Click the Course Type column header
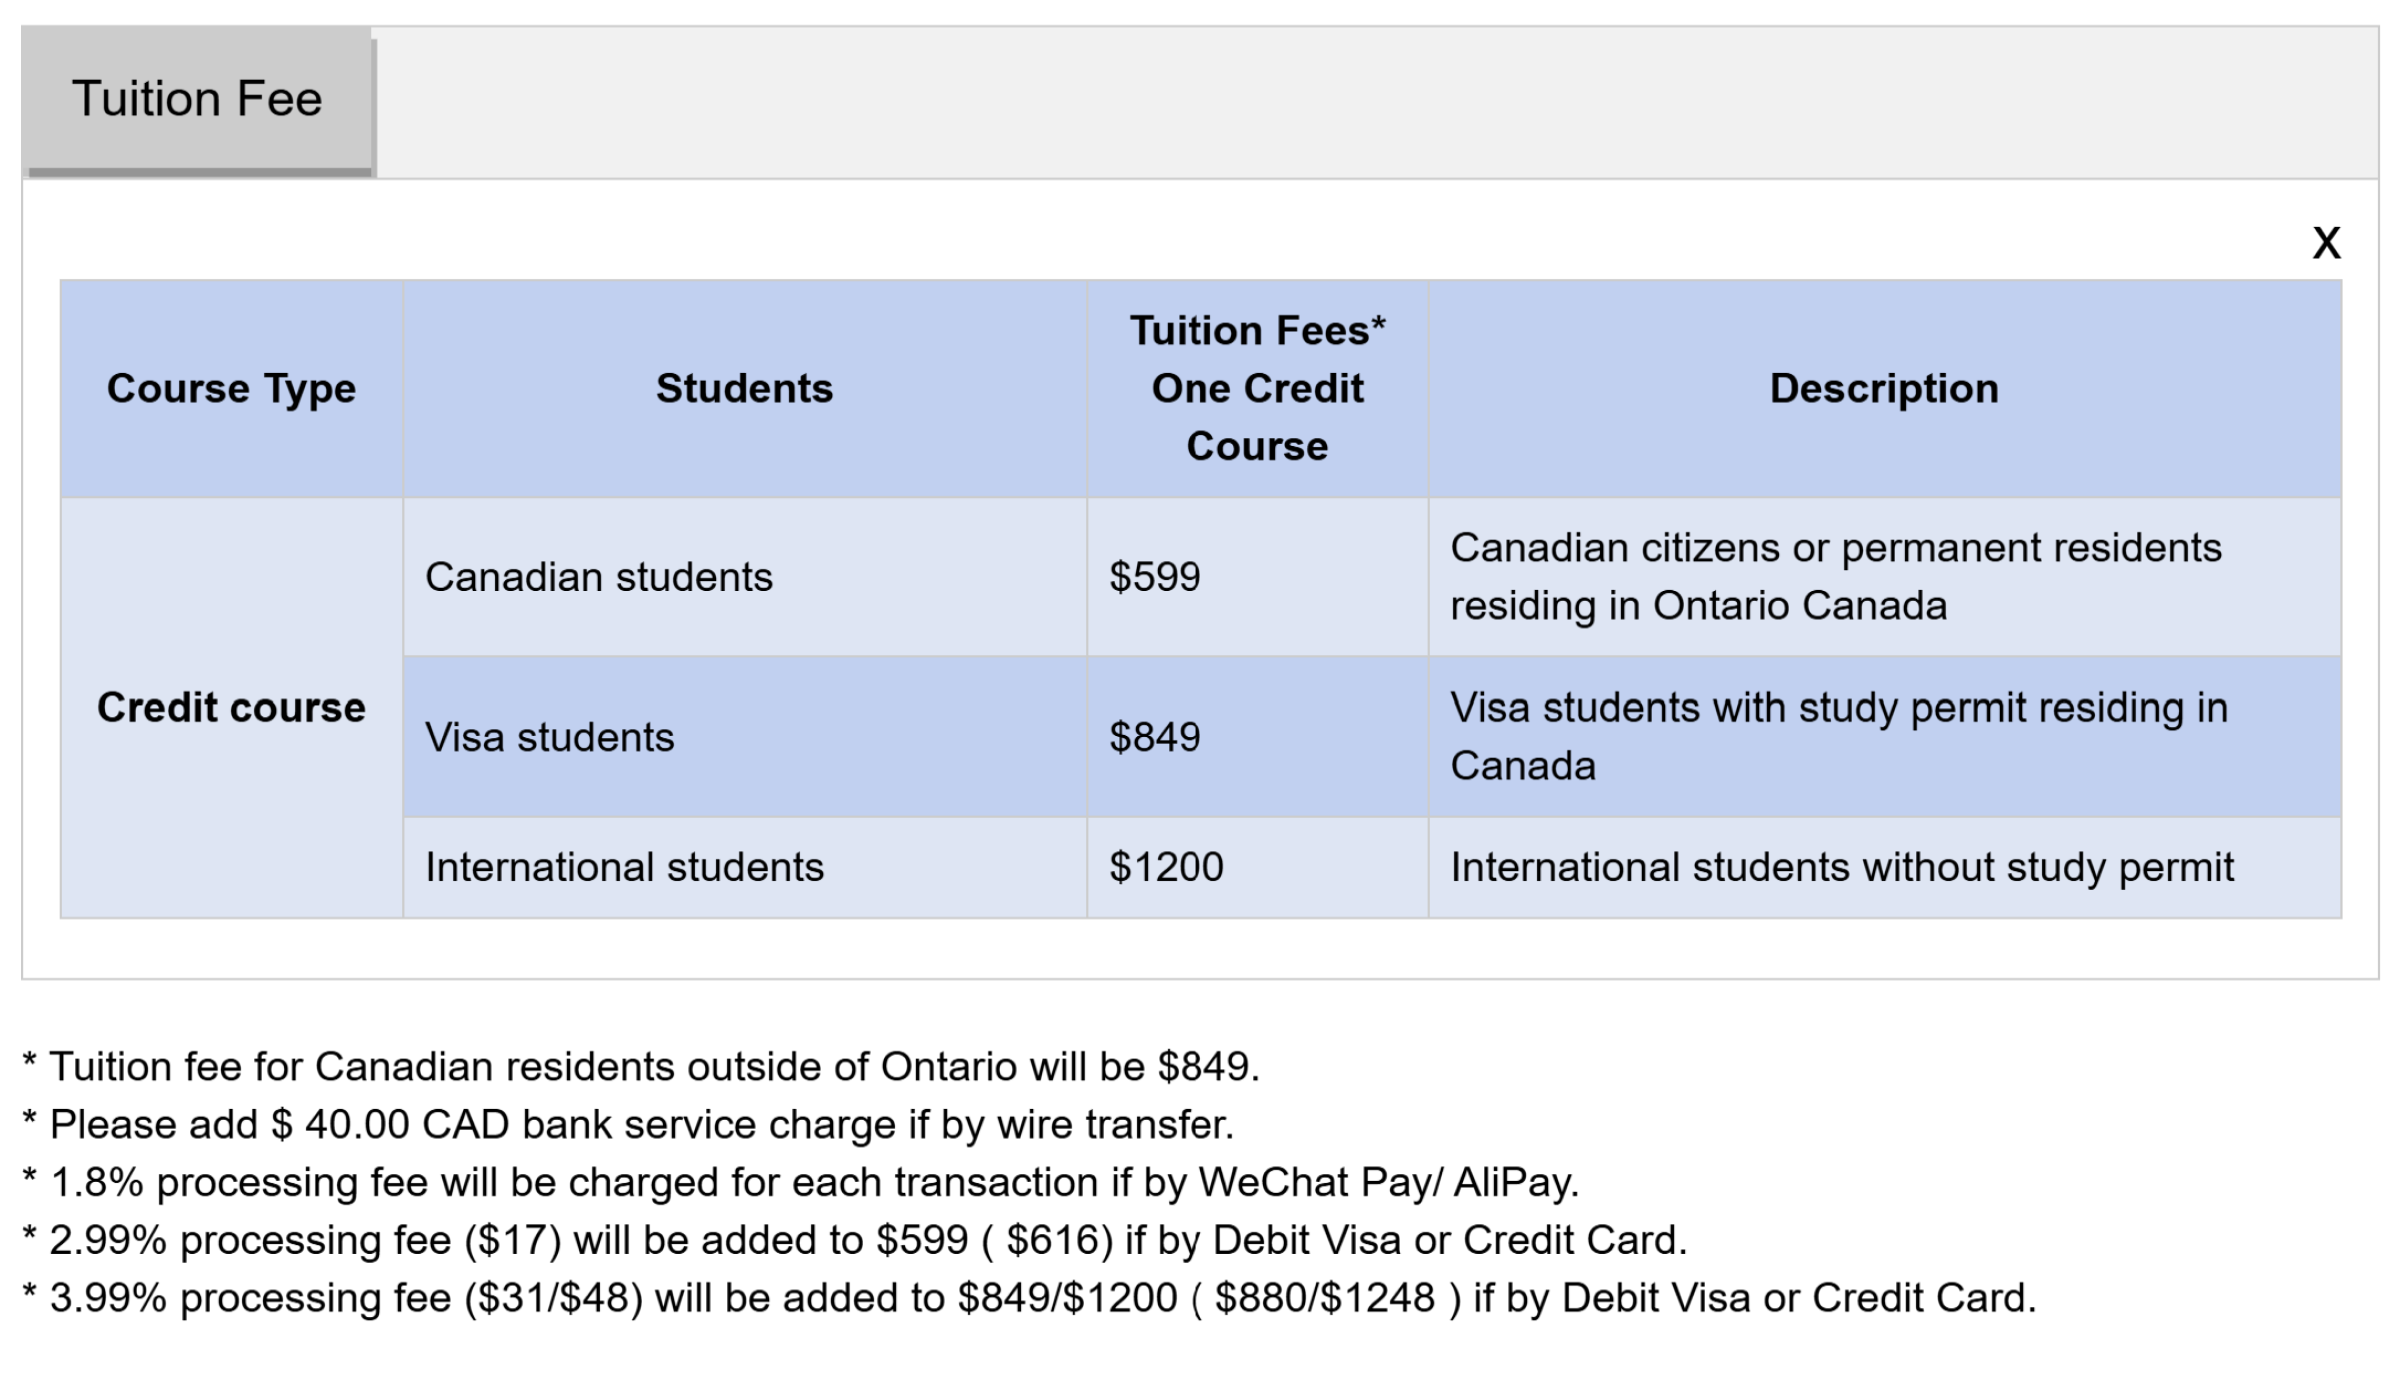The height and width of the screenshot is (1400, 2400). click(231, 389)
